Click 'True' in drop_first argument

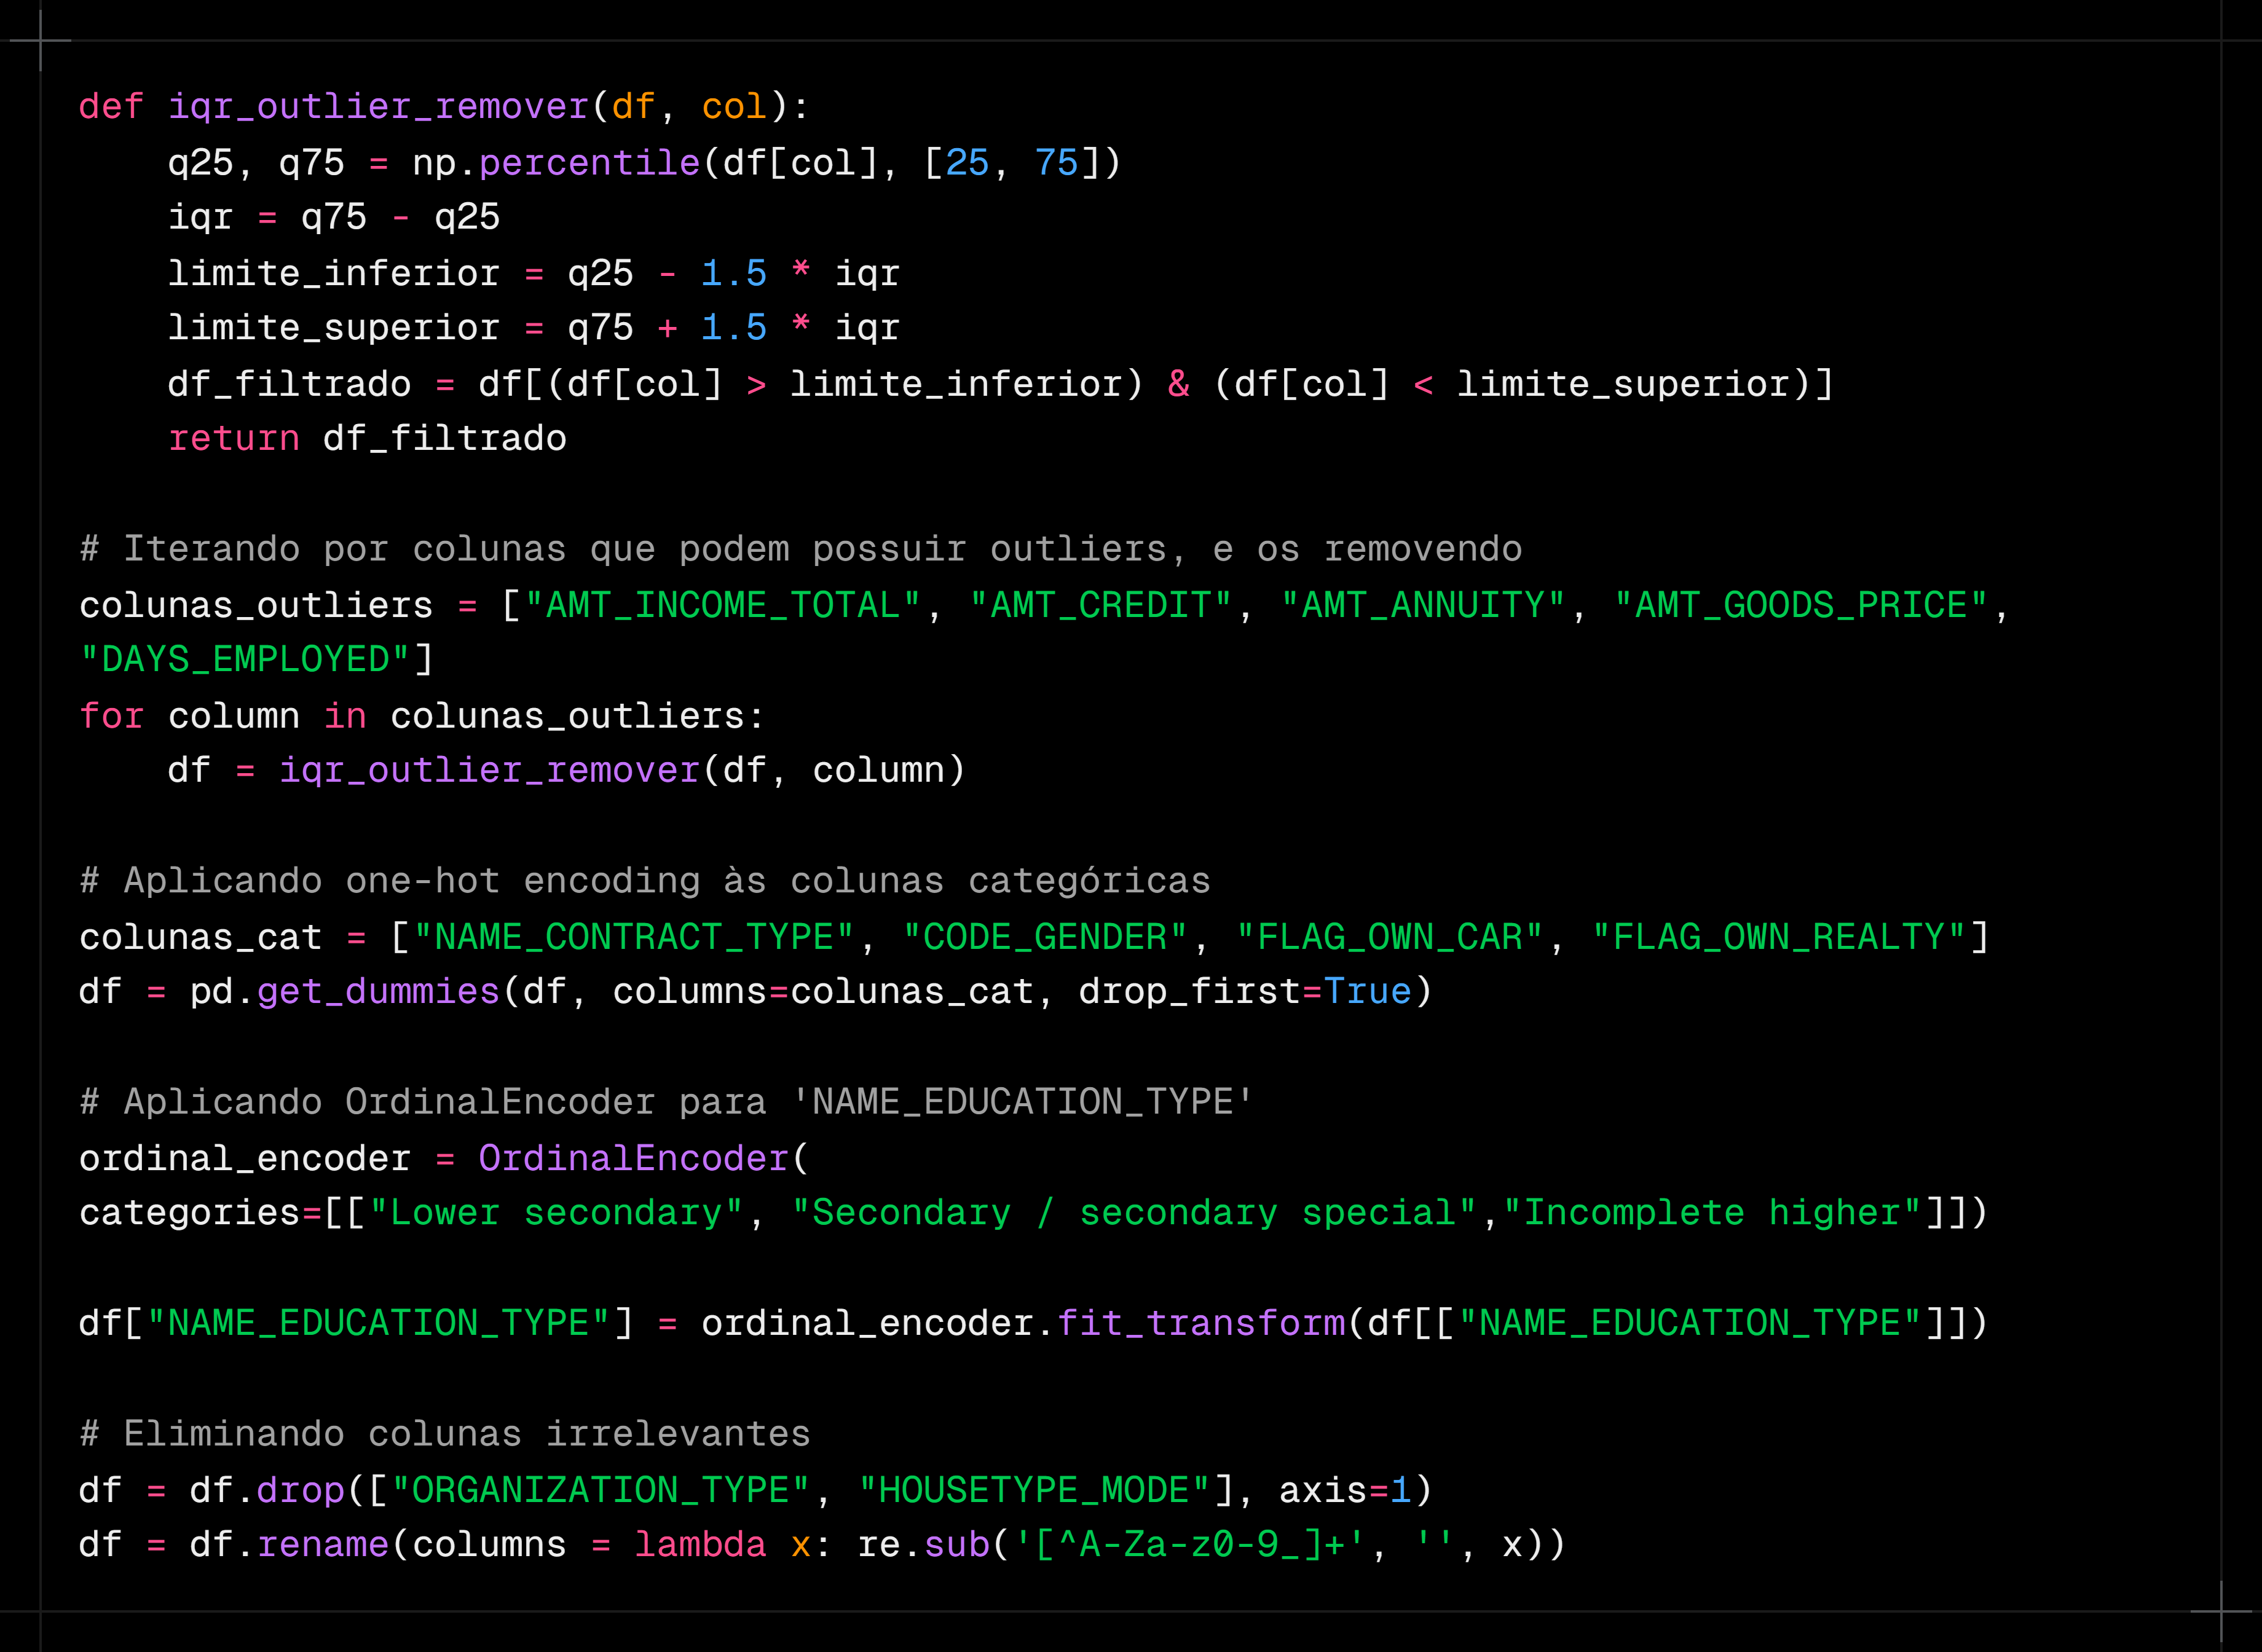[x=1367, y=992]
